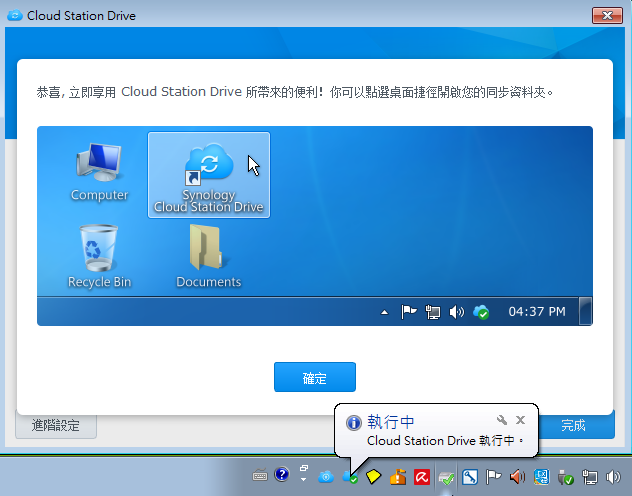This screenshot has width=632, height=496.
Task: Open the orange mailbox tray icon
Action: [397, 477]
